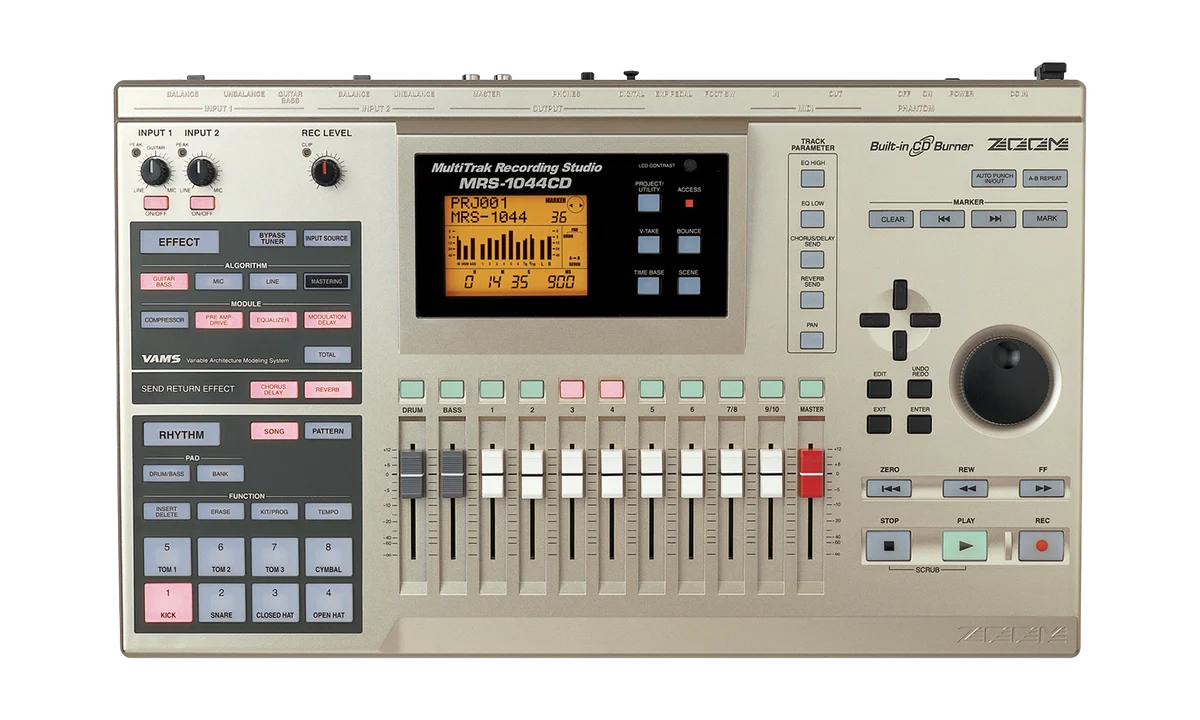
Task: Click the AUTO PUNCH IN/OUT key
Action: tap(994, 179)
